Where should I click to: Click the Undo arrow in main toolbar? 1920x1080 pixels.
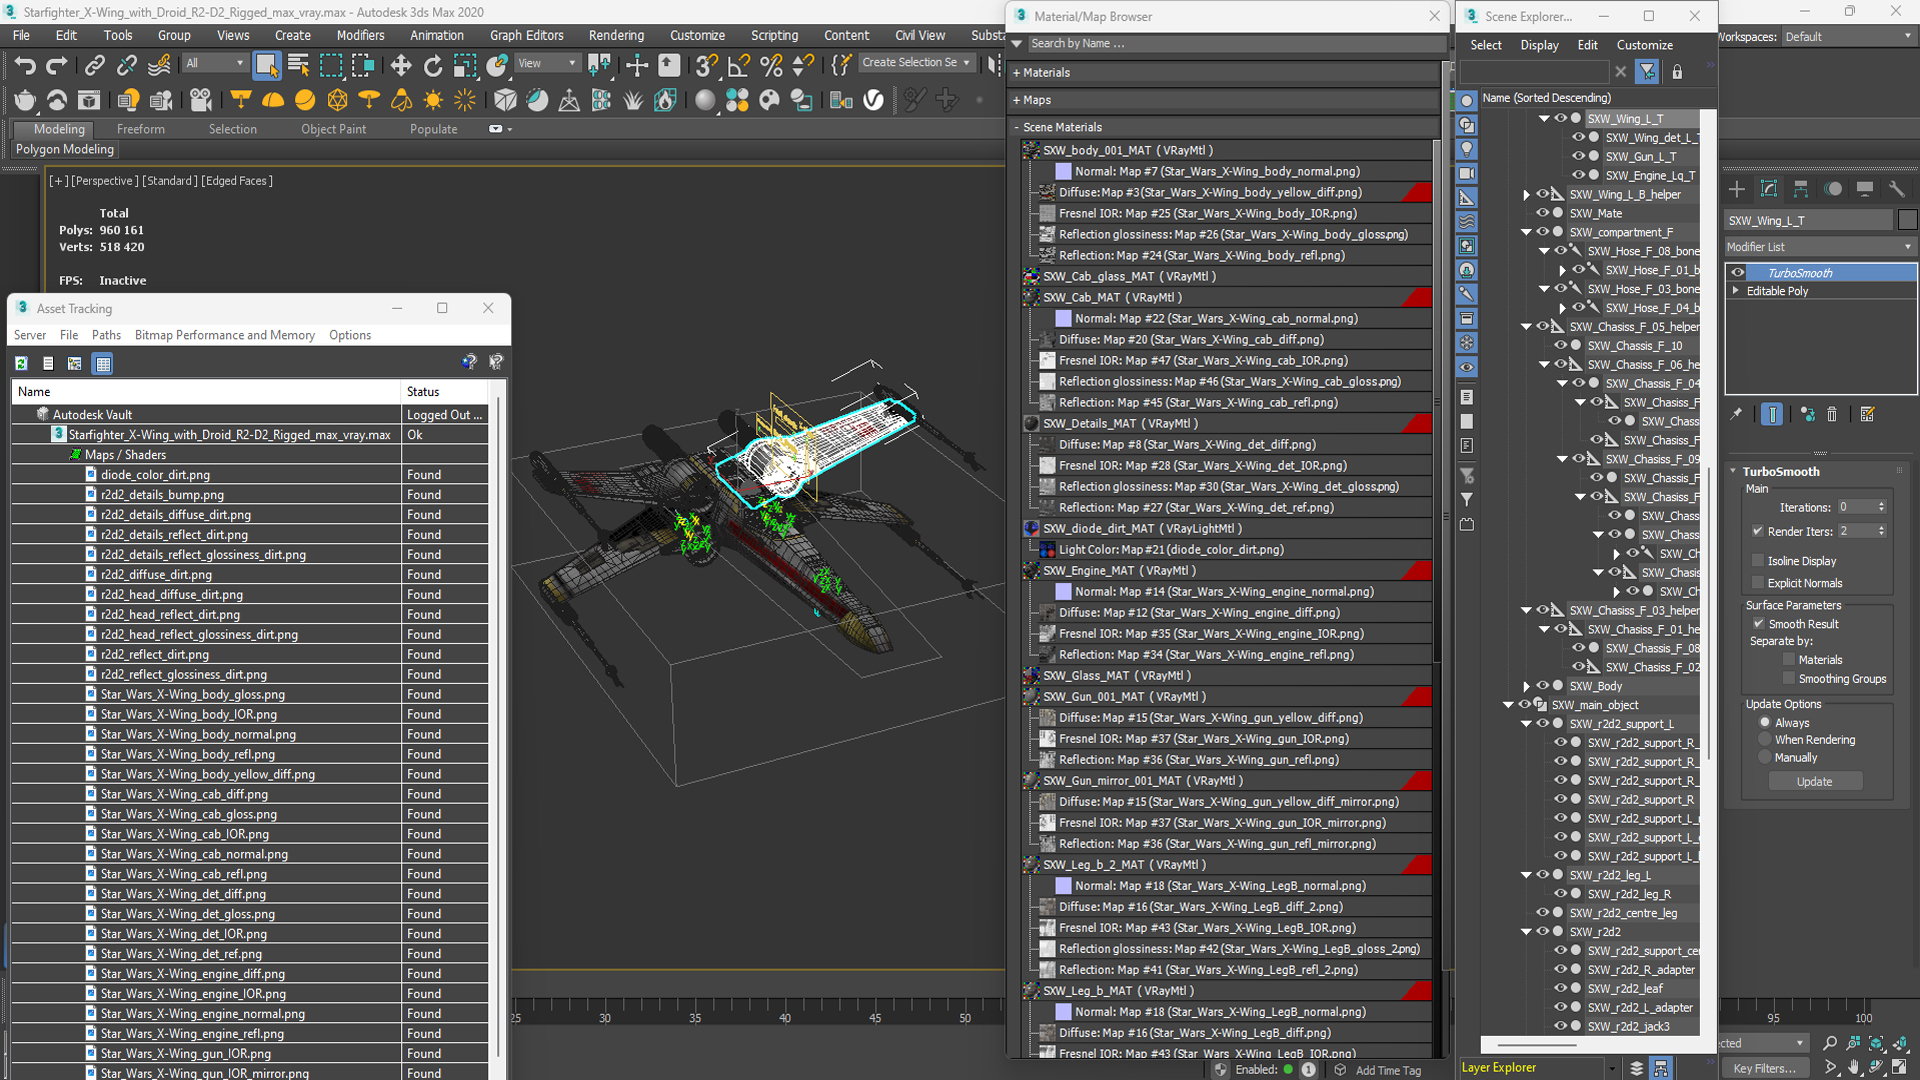coord(25,66)
